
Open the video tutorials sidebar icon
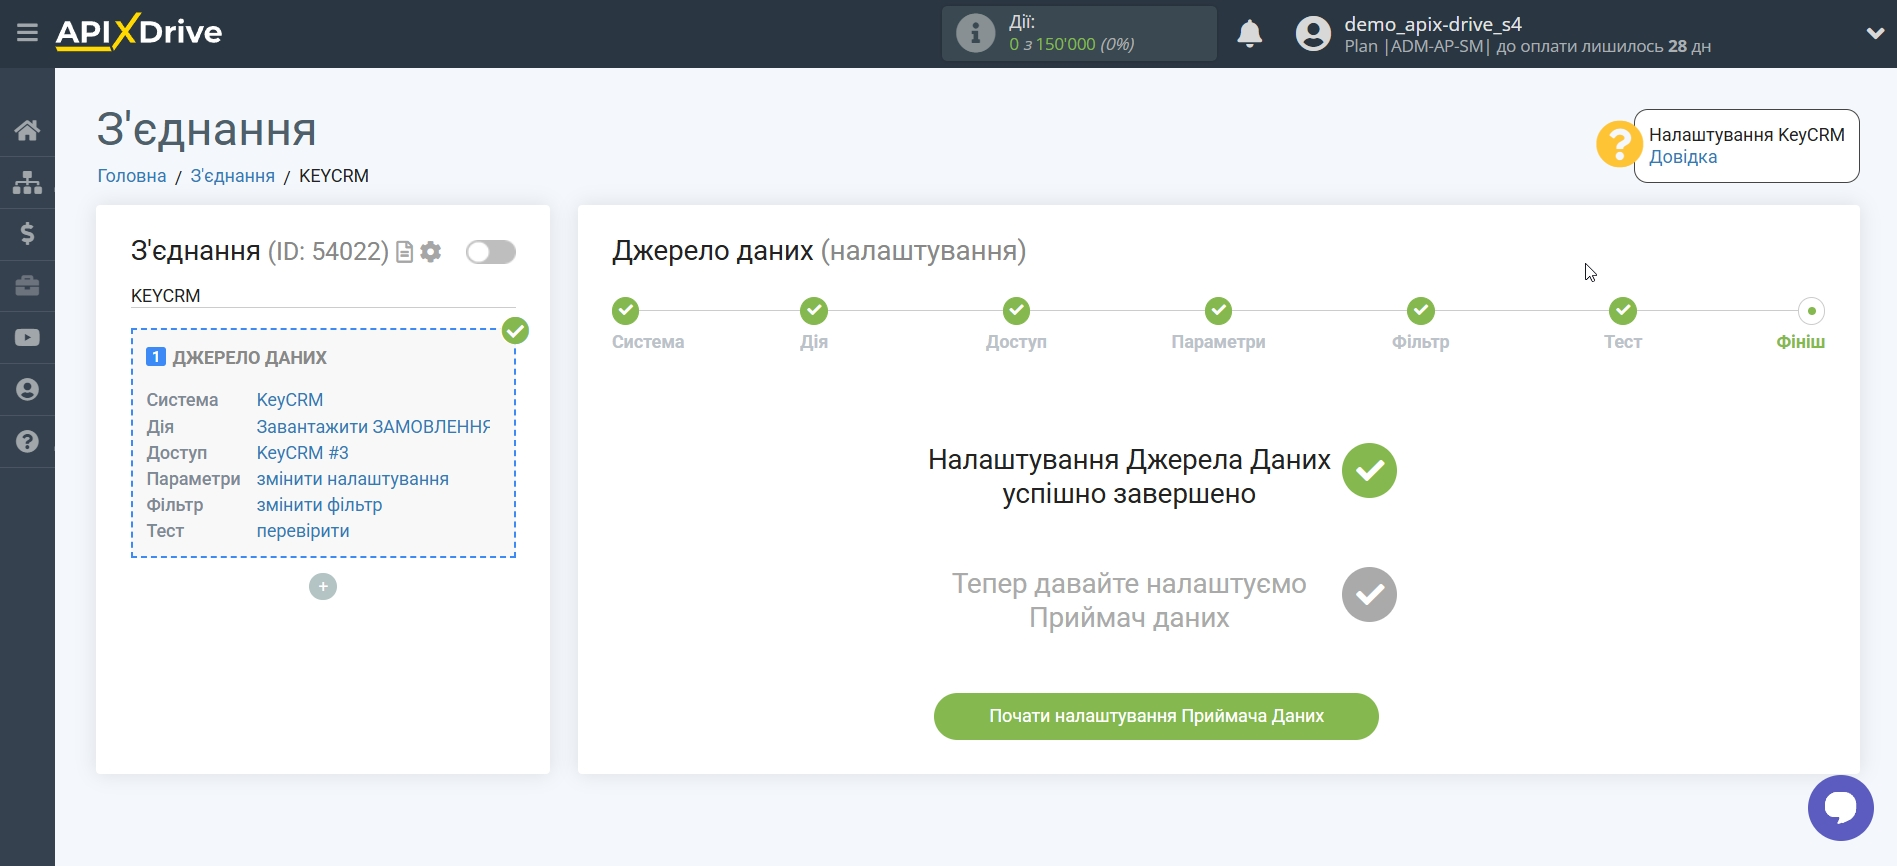(27, 338)
